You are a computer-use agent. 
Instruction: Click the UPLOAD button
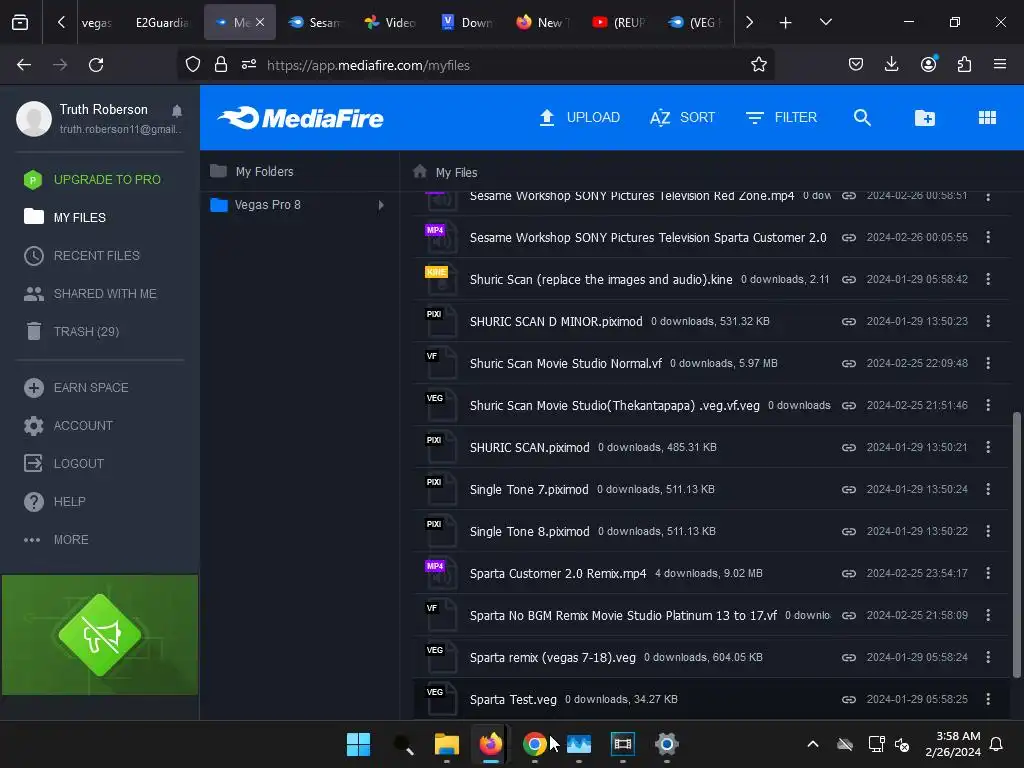point(579,118)
